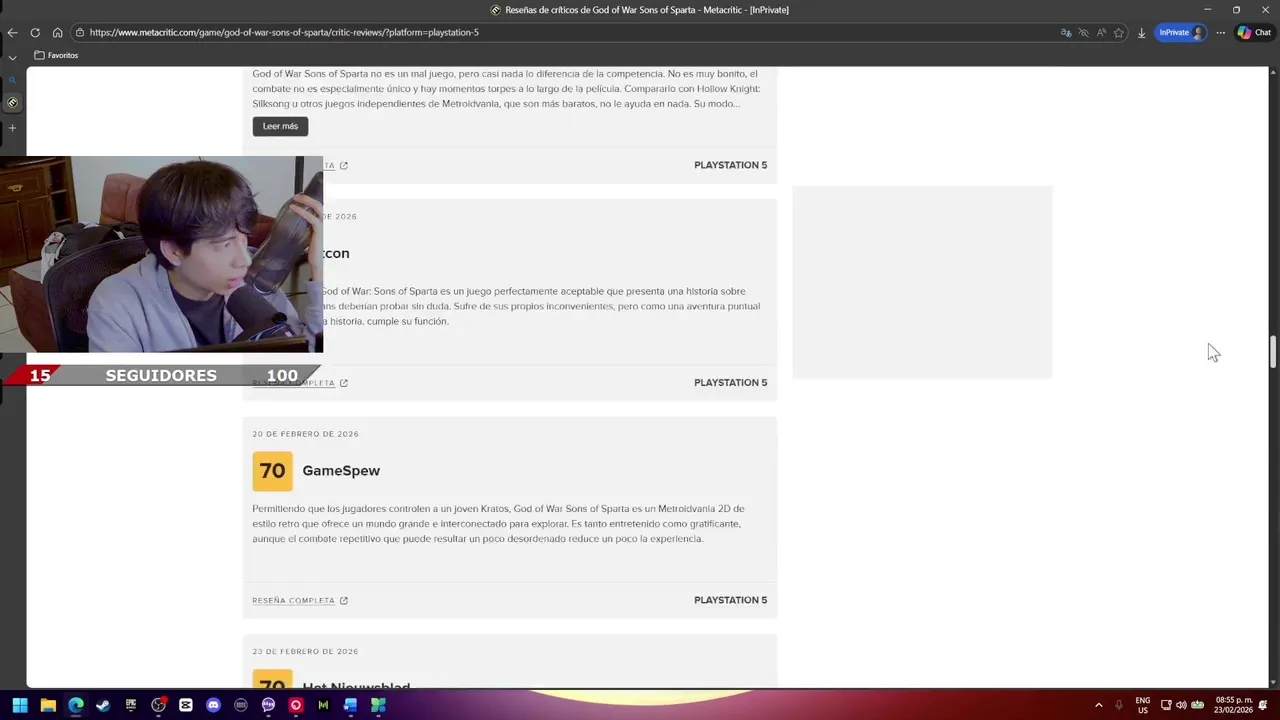Click GameSpew card's PLAYSTATION 5 label

(730, 600)
